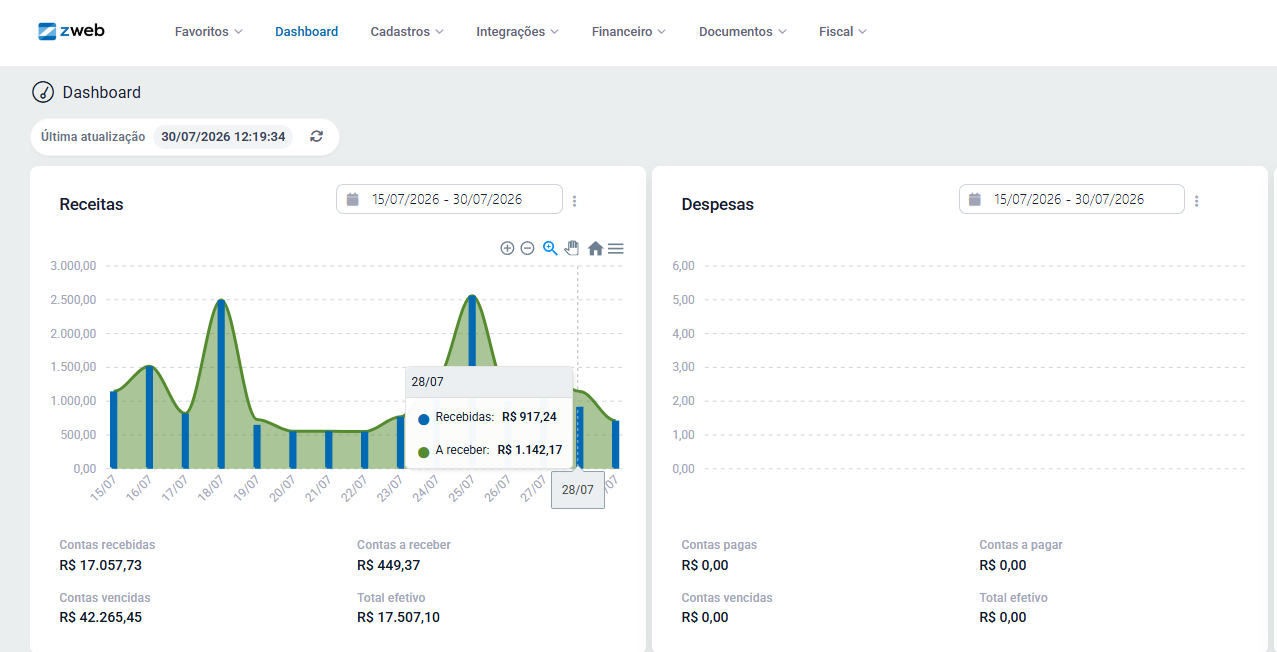Click the calendar icon in Despesas date field
Viewport: 1277px width, 652px height.
[975, 199]
